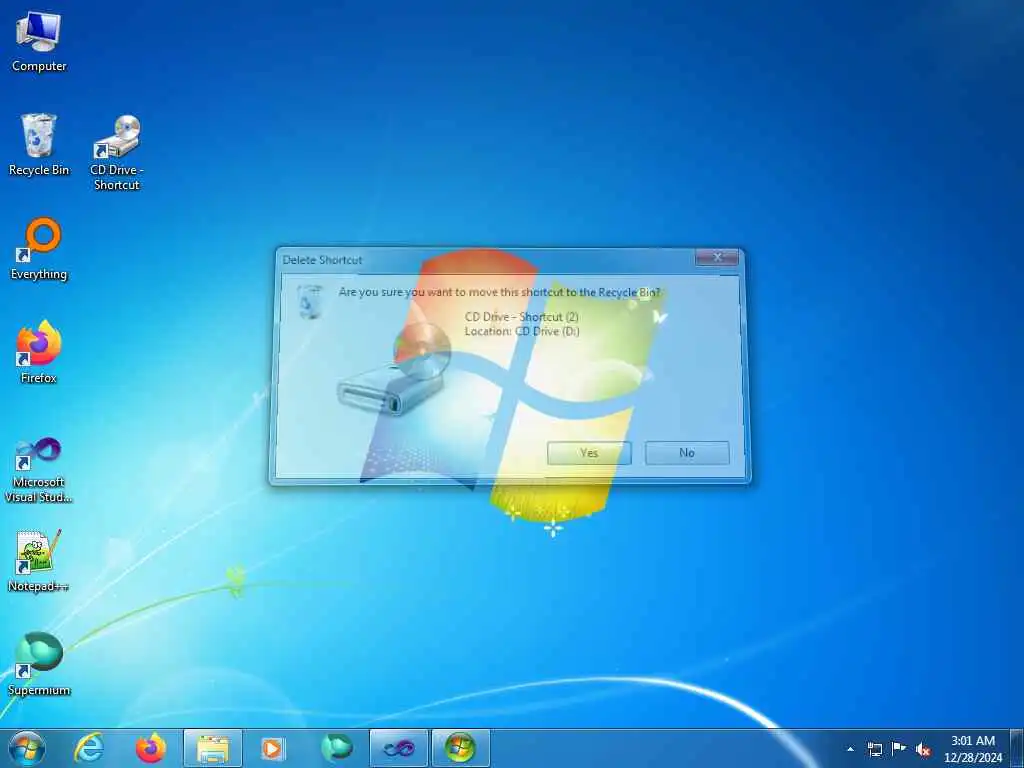Click the 'Location: CD Drive (D:)' text
Screen dimensions: 1024x768
click(x=522, y=331)
